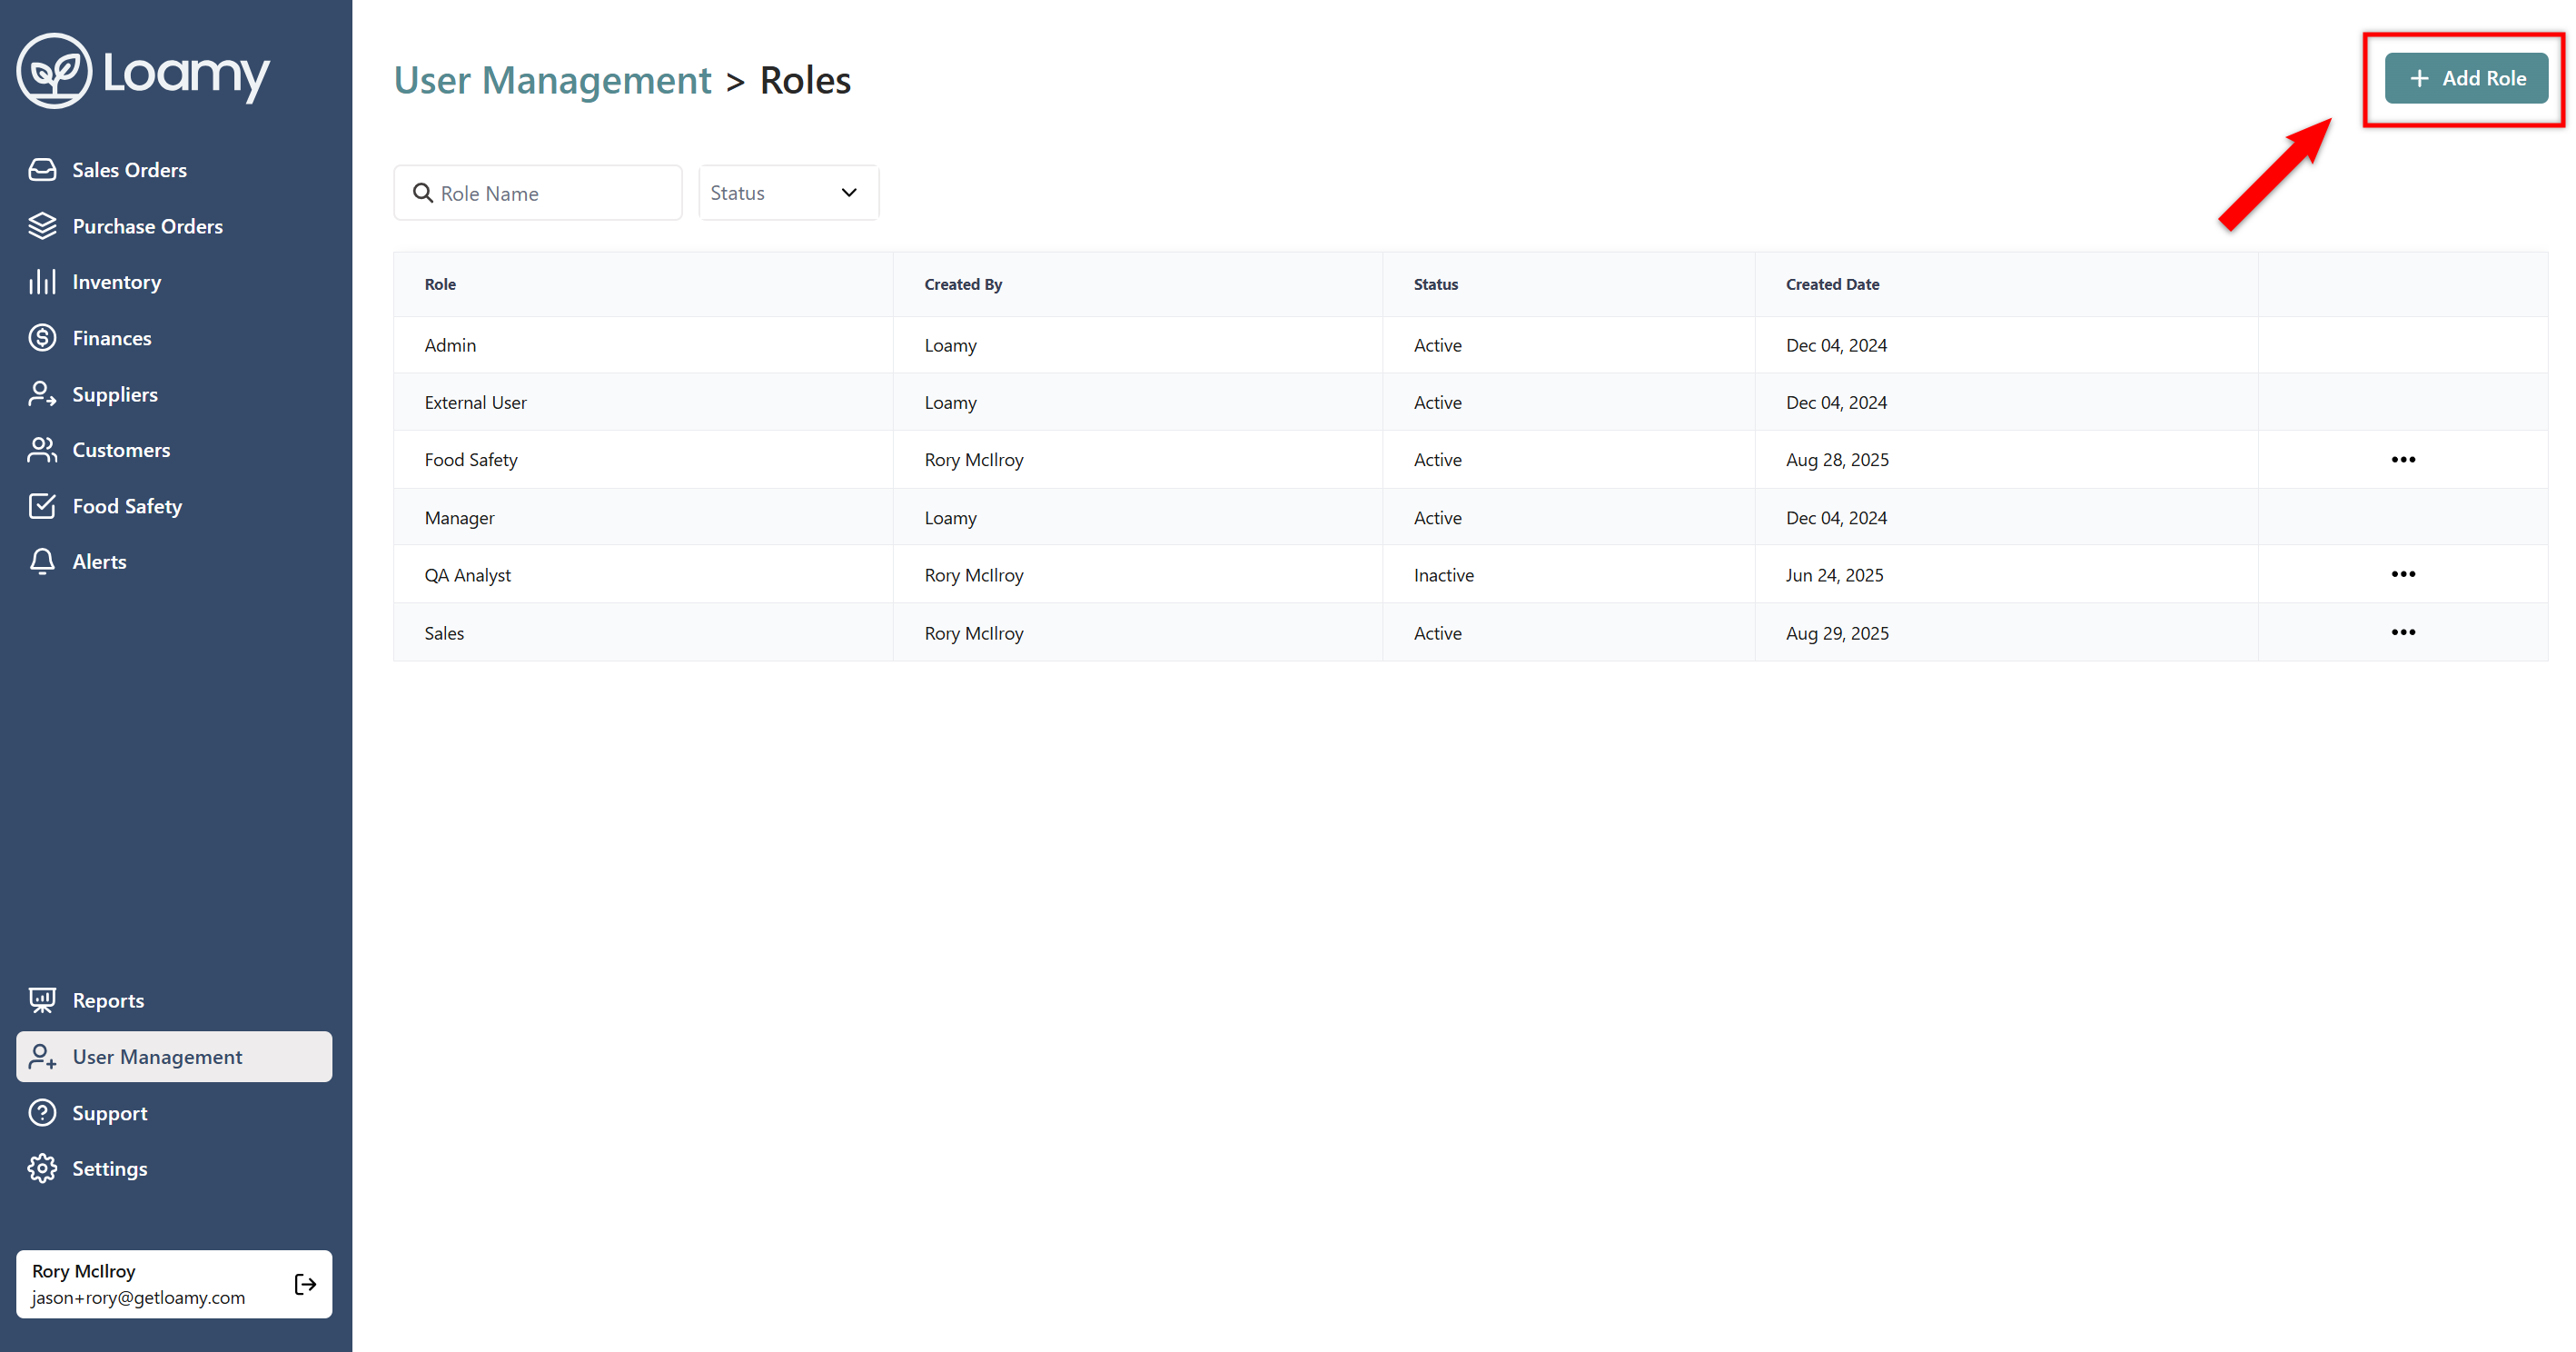Click the Sales Orders inbox icon
This screenshot has height=1352, width=2576.
coord(42,170)
